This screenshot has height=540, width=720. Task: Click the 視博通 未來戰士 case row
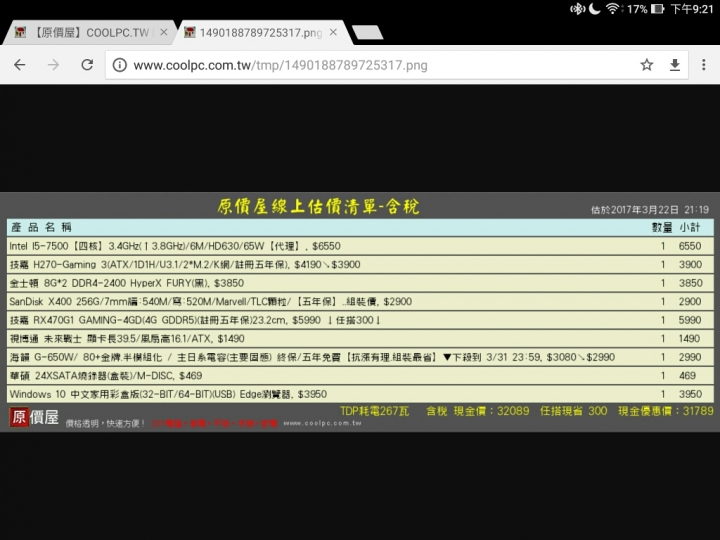click(x=360, y=338)
